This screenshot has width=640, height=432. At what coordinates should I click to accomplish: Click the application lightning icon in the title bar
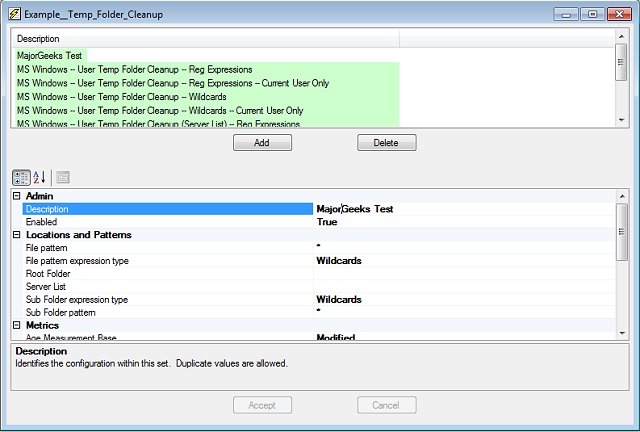[x=14, y=14]
